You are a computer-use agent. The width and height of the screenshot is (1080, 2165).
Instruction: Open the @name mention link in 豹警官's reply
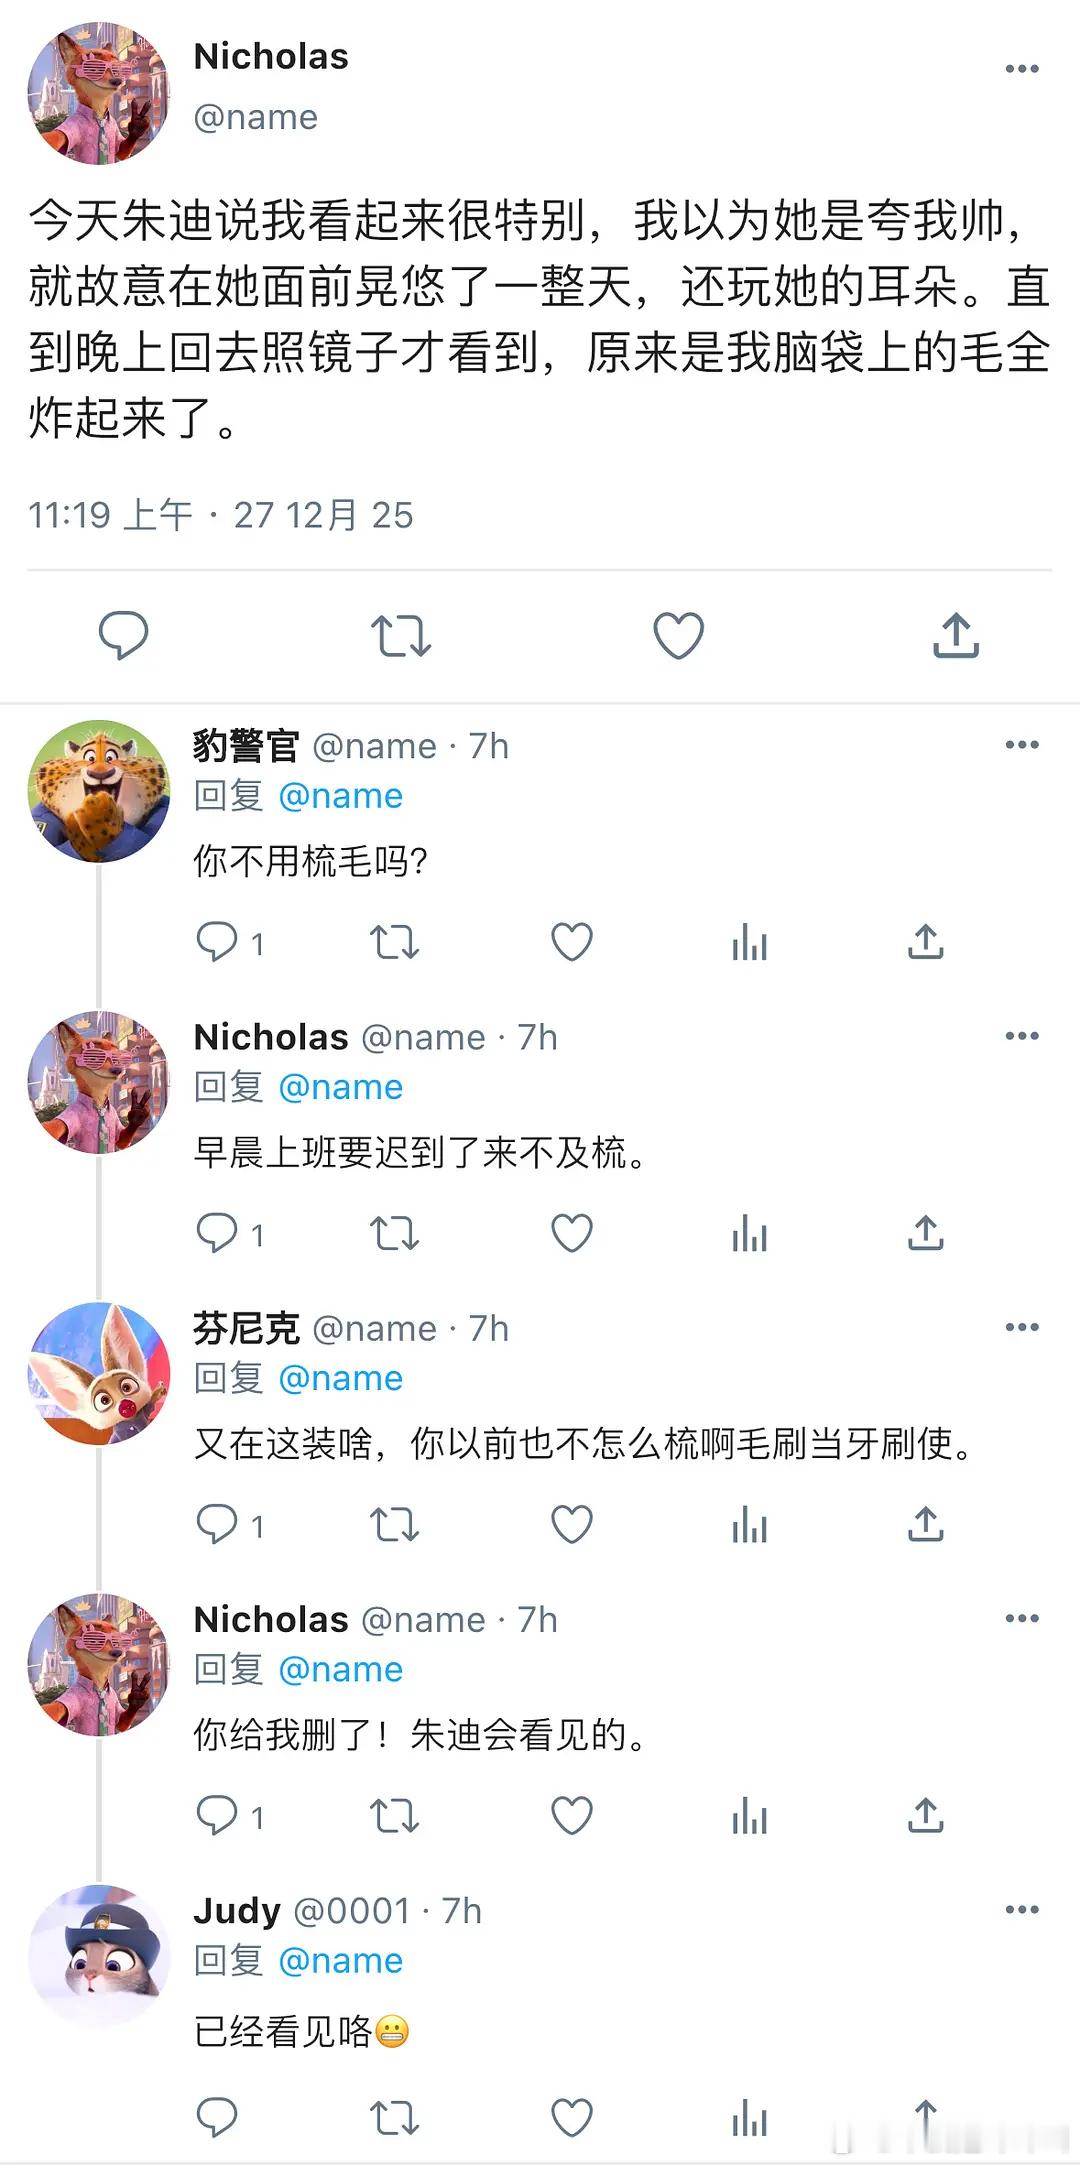click(x=340, y=796)
